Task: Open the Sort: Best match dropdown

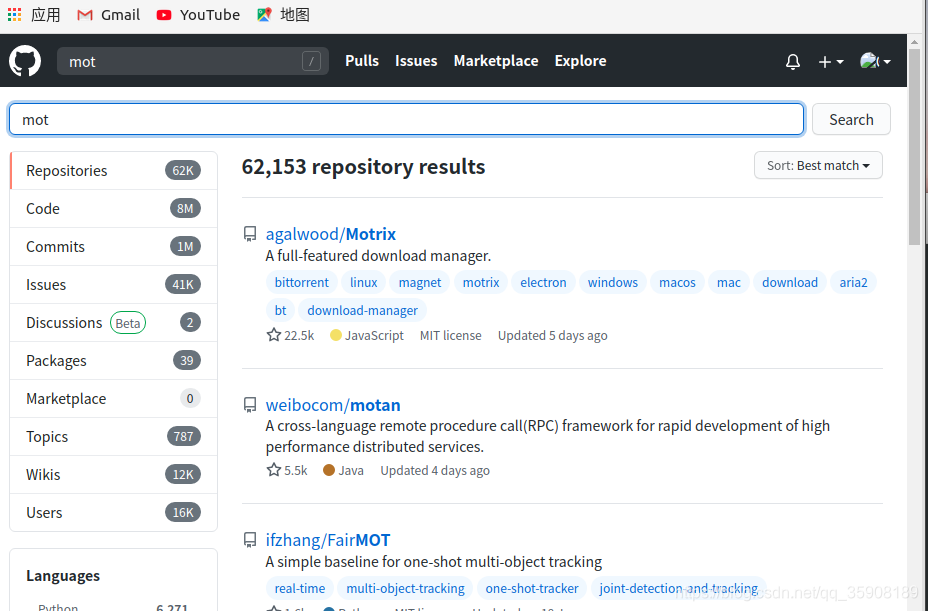Action: point(818,165)
